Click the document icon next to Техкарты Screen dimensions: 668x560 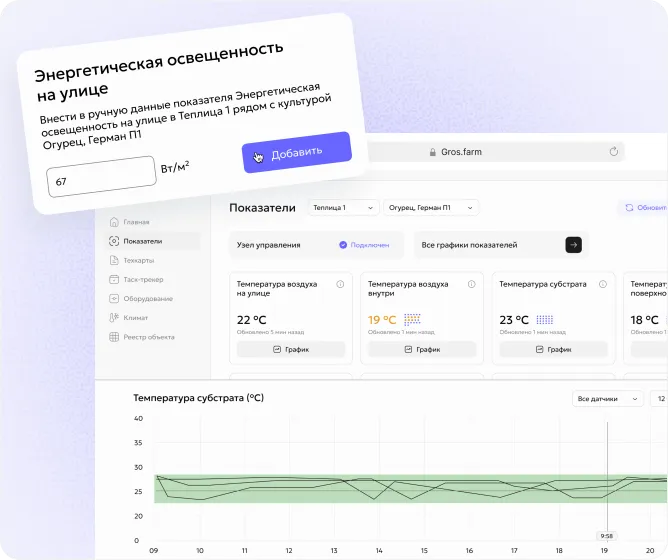[114, 260]
